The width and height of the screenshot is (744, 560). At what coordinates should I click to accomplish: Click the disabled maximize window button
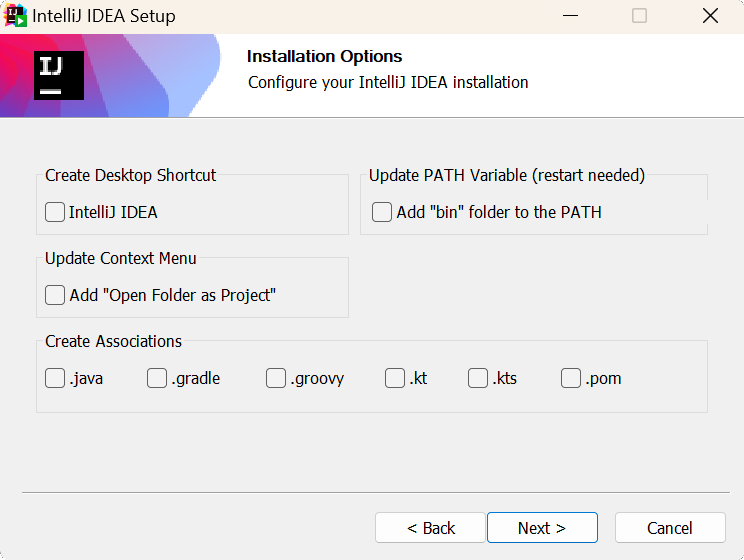point(640,16)
